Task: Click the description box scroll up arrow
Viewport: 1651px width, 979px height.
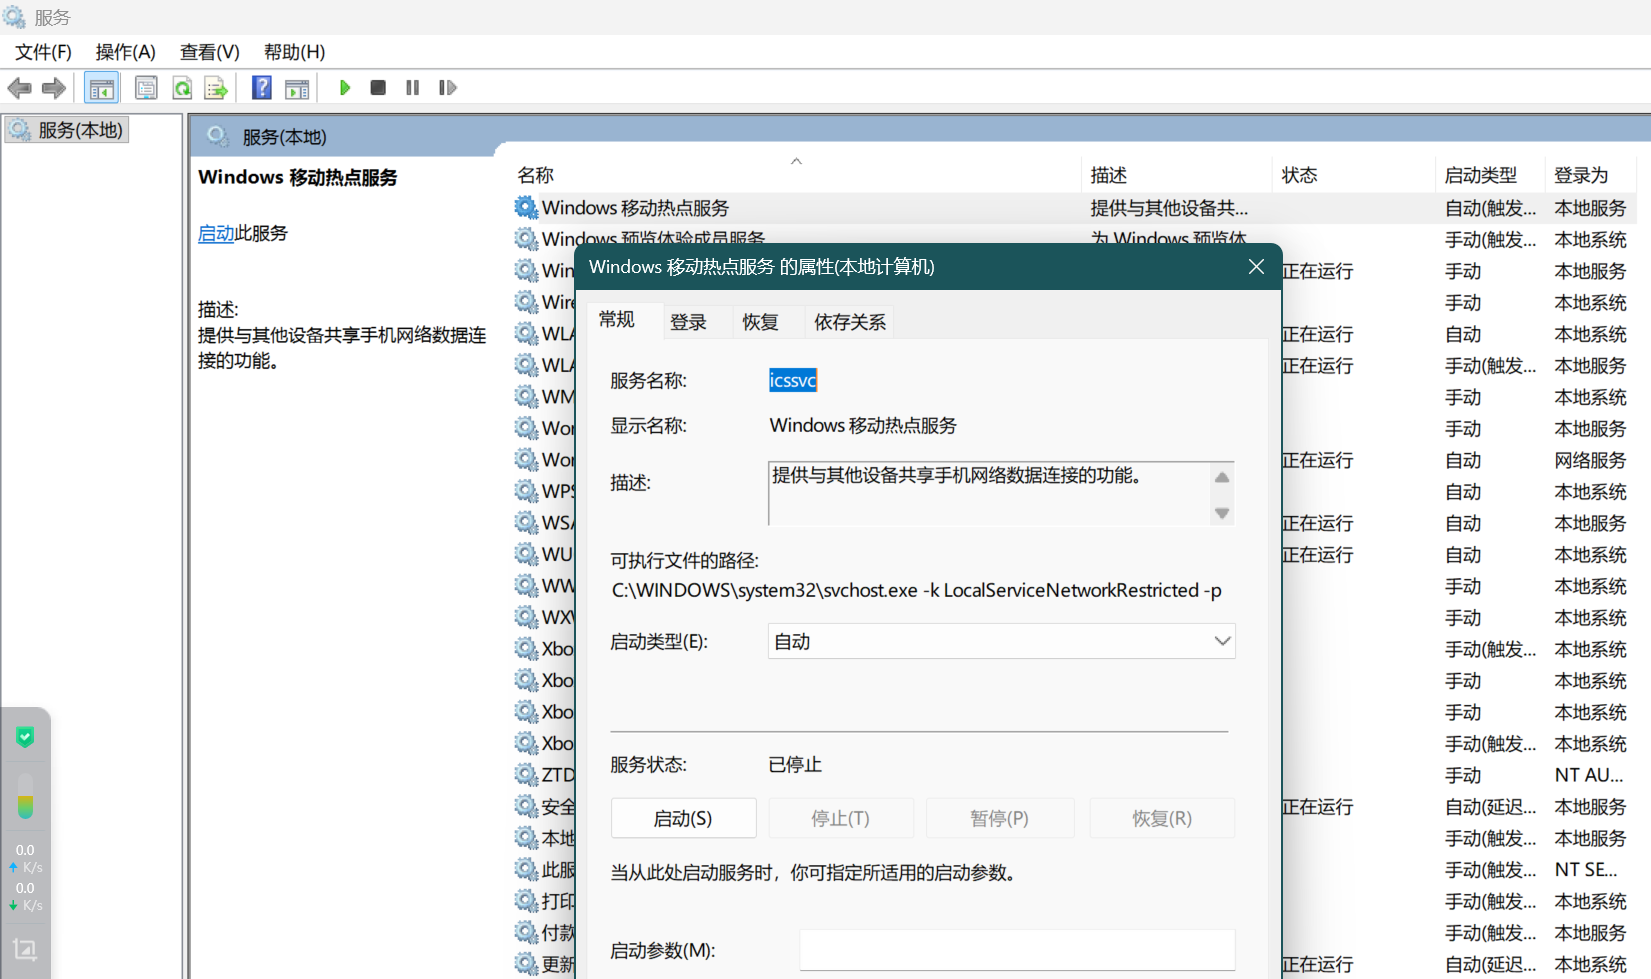Action: [x=1222, y=477]
